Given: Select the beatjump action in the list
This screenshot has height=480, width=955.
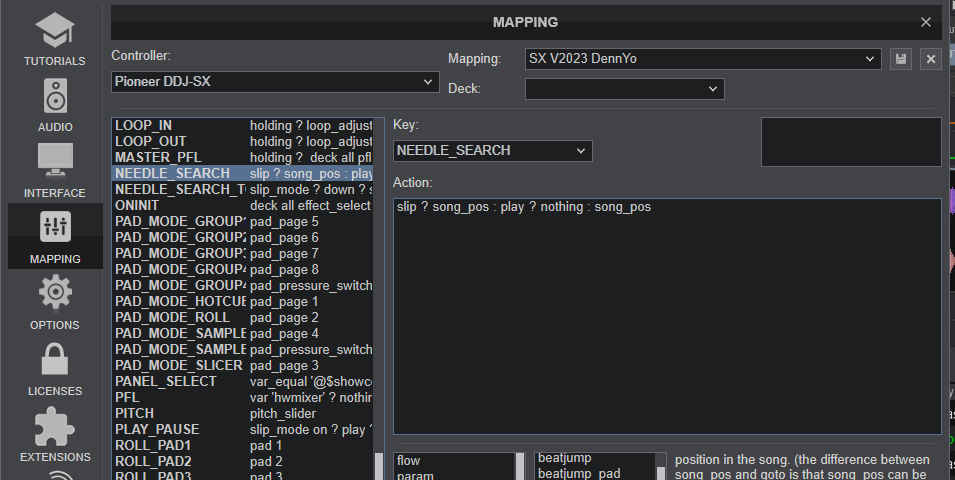Looking at the screenshot, I should (596, 458).
